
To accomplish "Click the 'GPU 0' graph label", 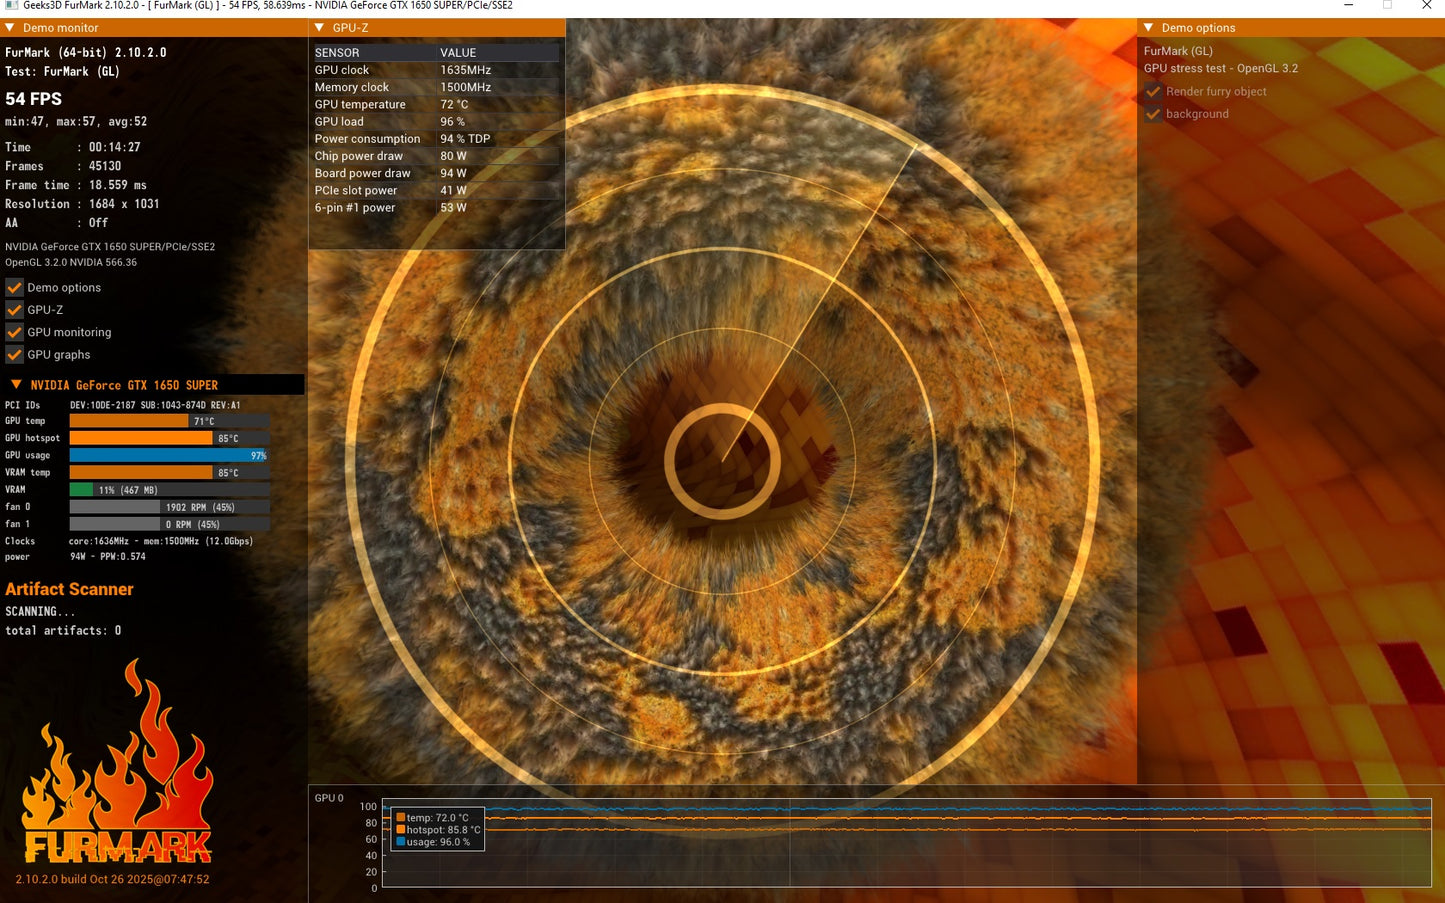I will pos(329,798).
